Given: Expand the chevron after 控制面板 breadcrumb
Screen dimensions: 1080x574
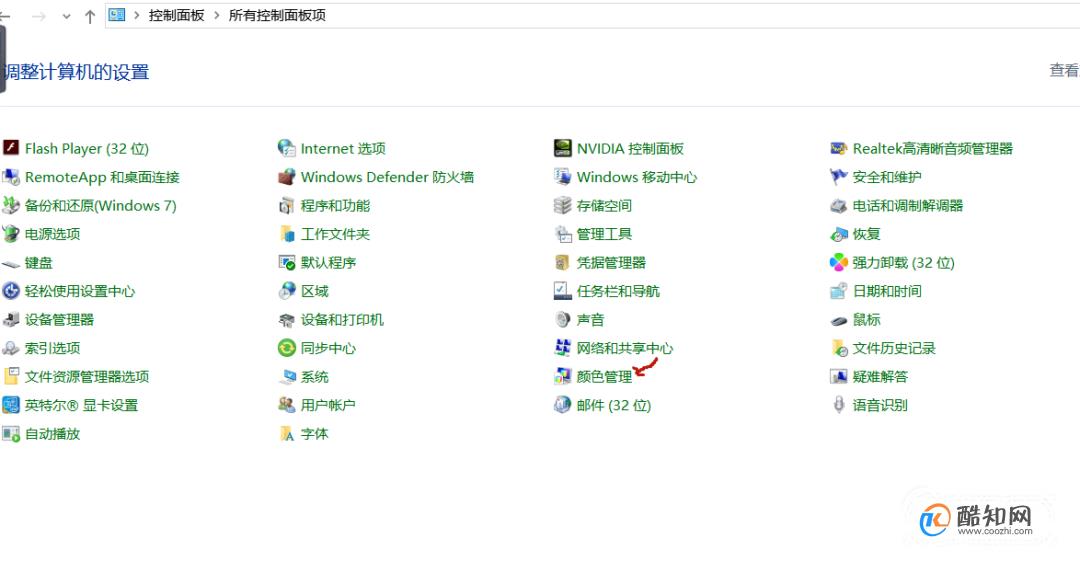Looking at the screenshot, I should point(216,15).
